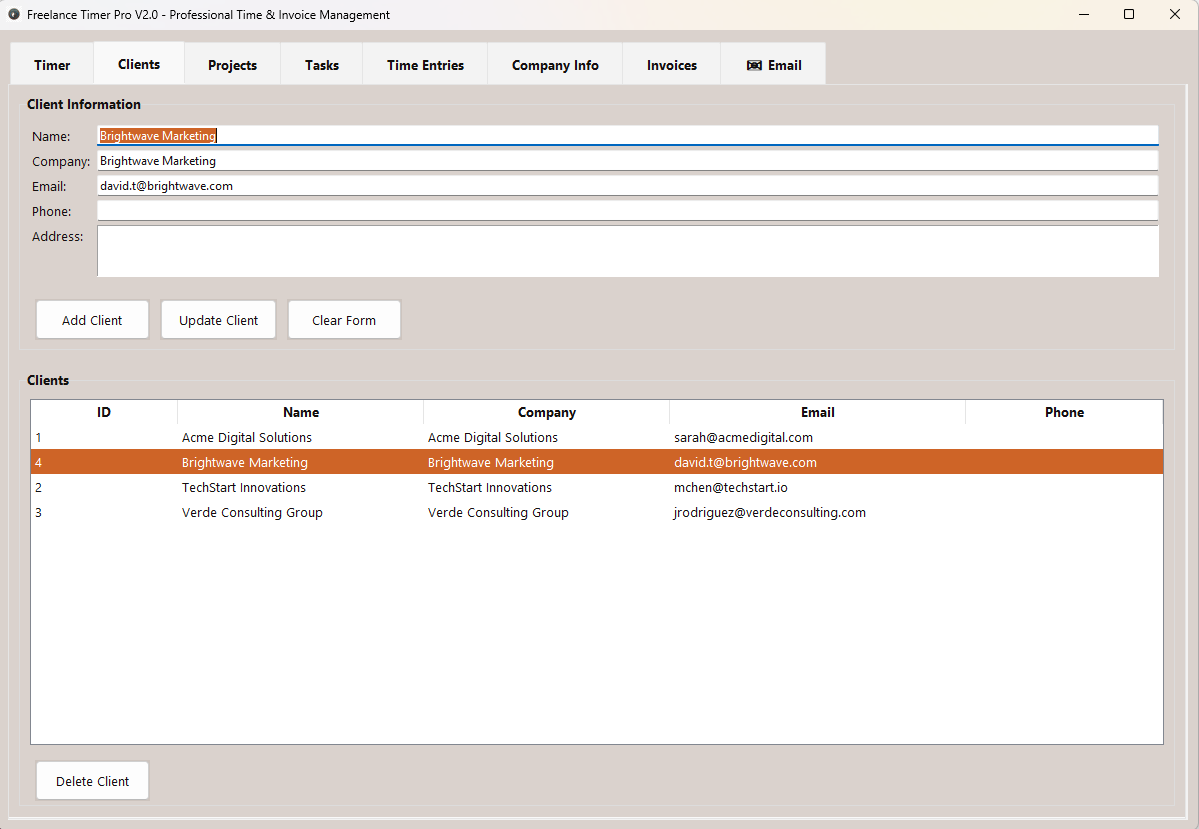The height and width of the screenshot is (829, 1199).
Task: Click the Email field showing david.t@brightwave.com
Action: (x=627, y=185)
